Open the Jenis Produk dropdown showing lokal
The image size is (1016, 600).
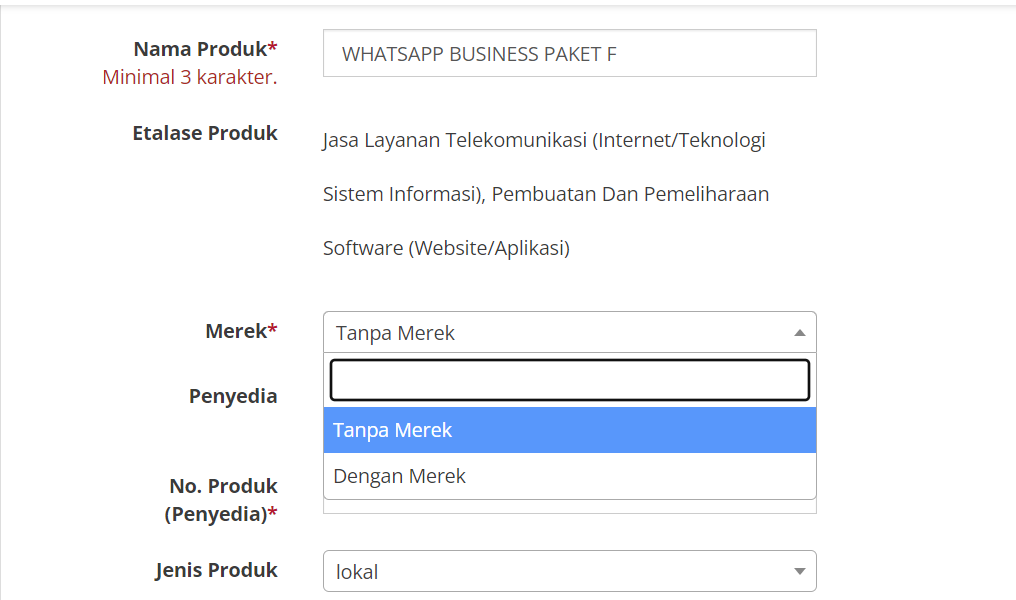tap(570, 571)
